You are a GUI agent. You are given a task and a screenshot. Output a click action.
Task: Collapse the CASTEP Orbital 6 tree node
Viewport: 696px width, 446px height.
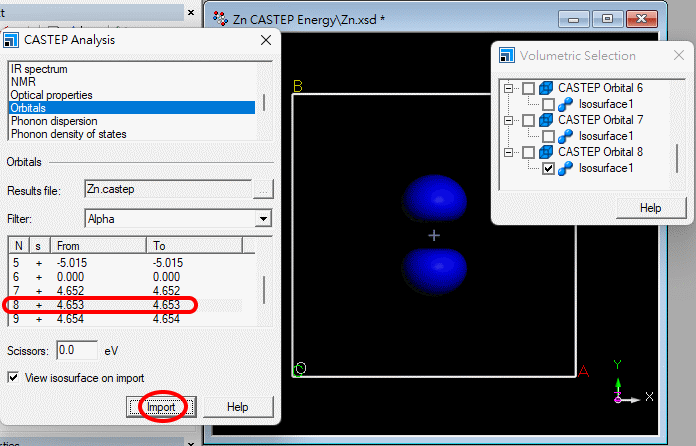coord(510,88)
